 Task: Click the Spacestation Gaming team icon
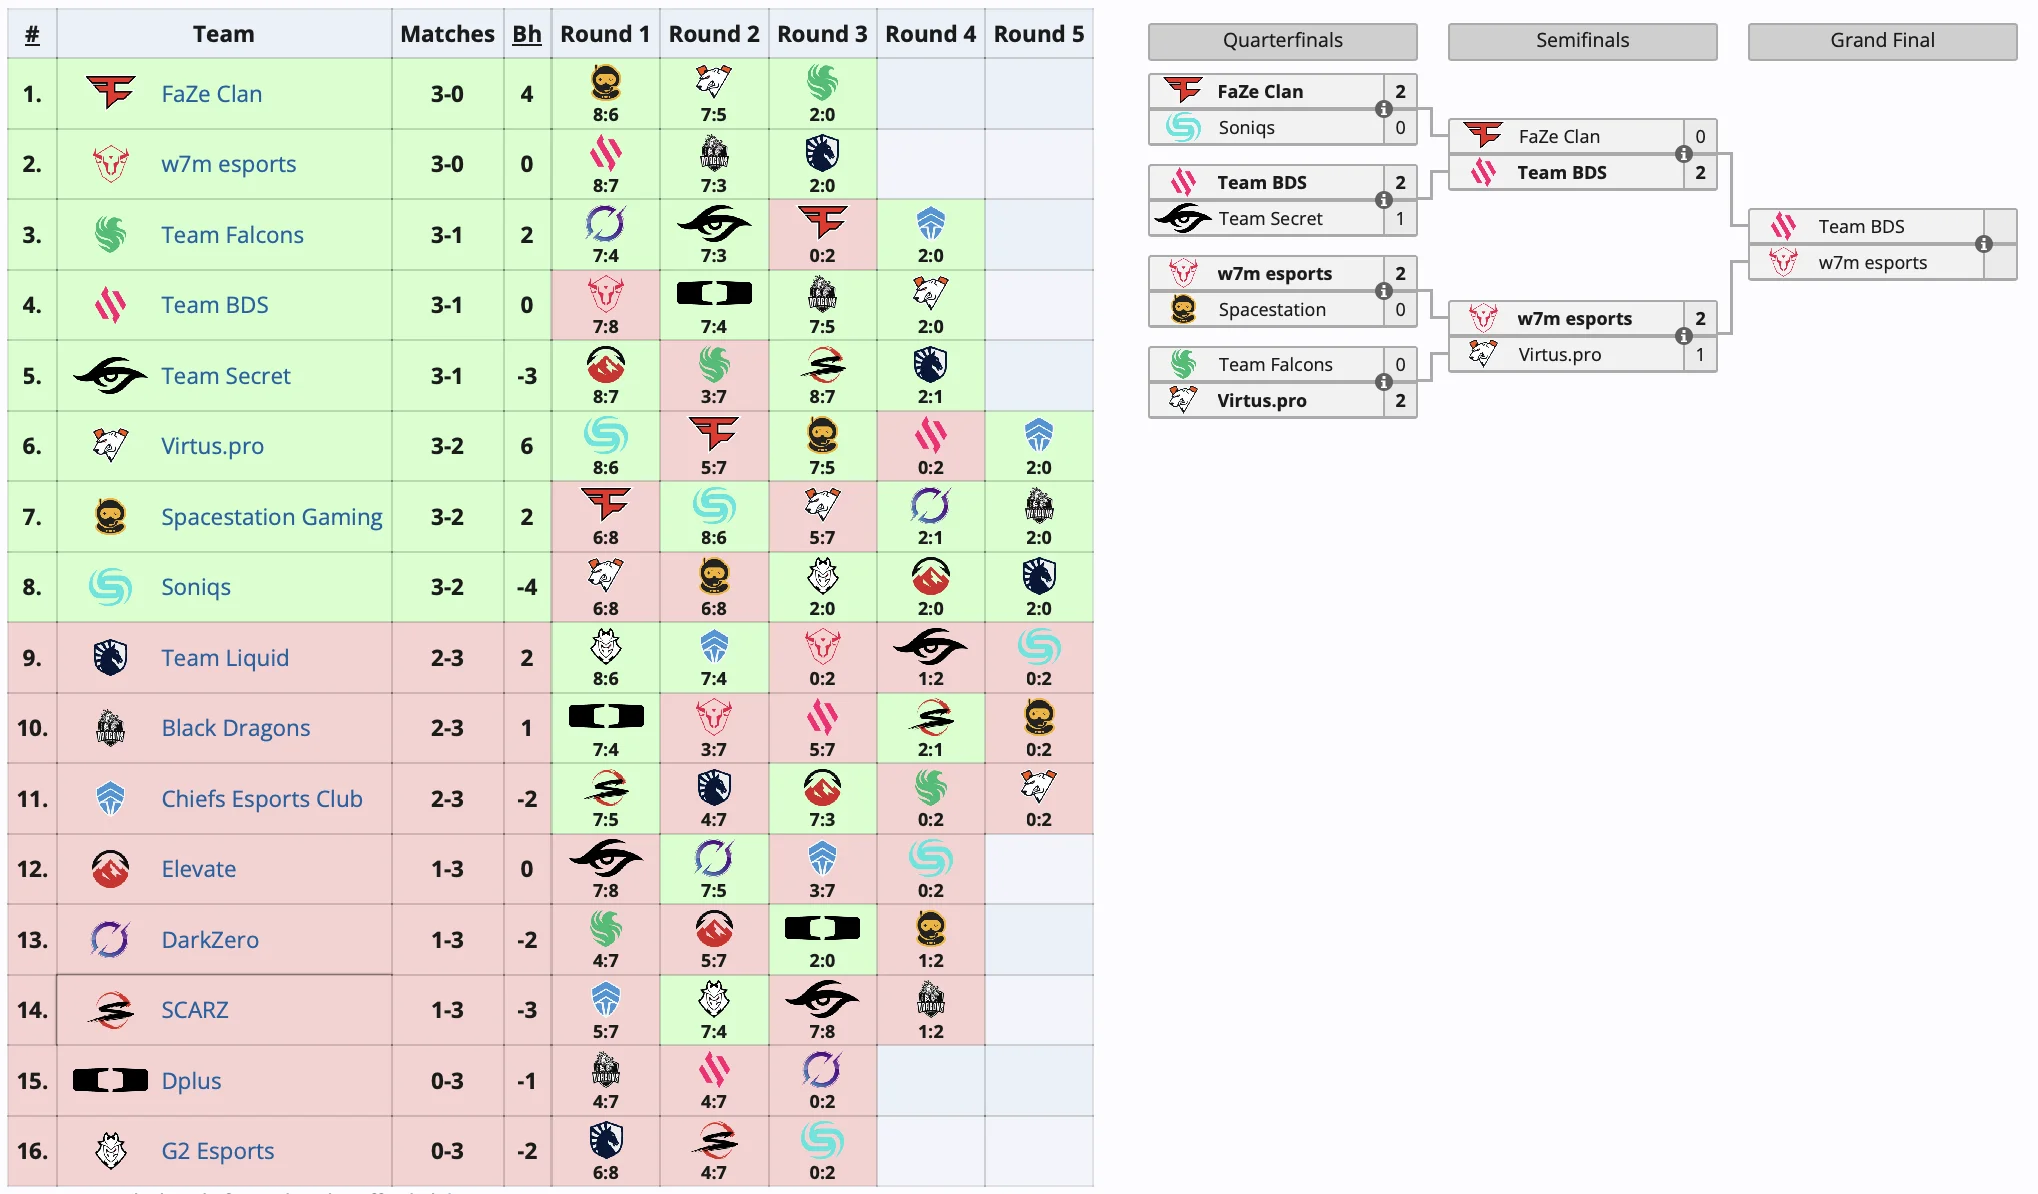coord(109,519)
